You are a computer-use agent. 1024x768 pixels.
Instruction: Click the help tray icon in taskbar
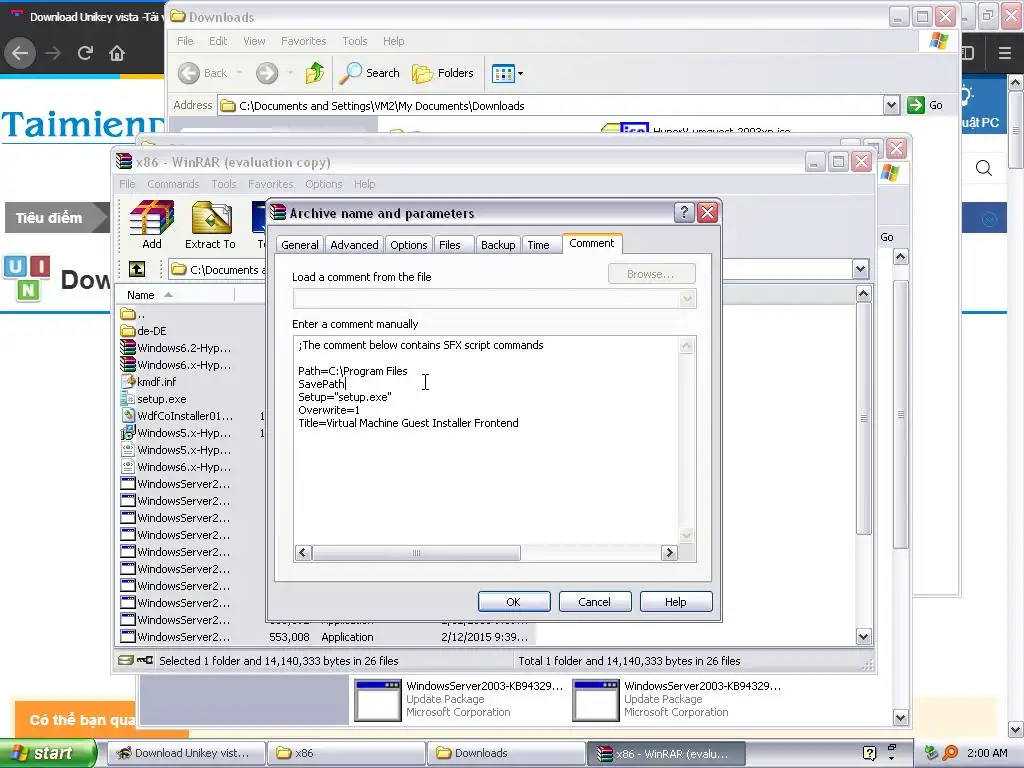[x=869, y=753]
